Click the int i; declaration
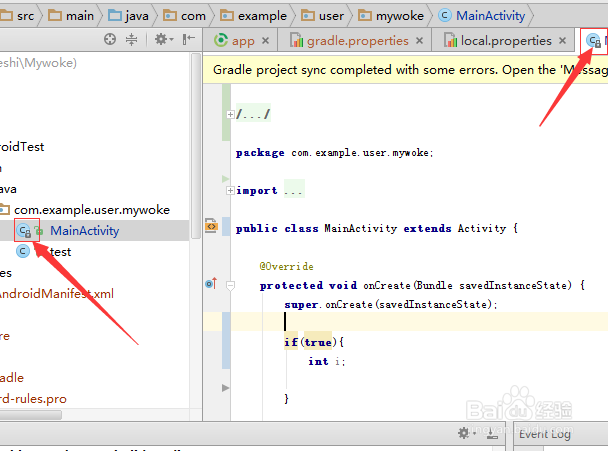The image size is (608, 451). click(326, 361)
